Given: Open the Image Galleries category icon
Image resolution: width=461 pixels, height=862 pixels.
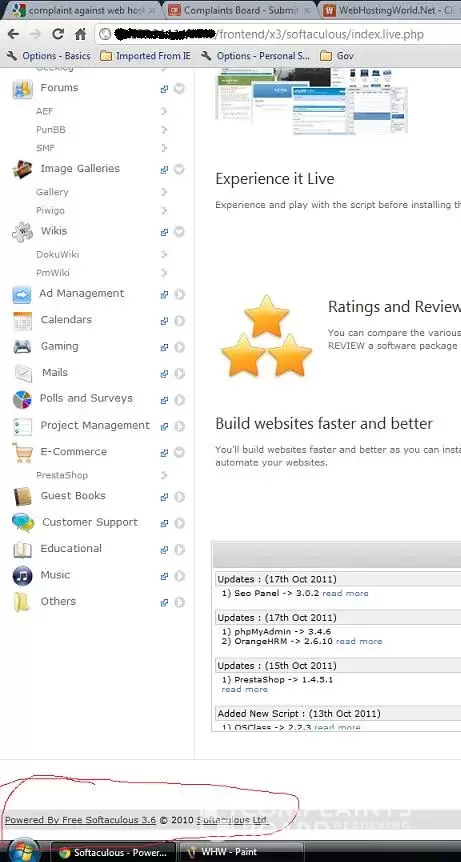Looking at the screenshot, I should coord(23,169).
